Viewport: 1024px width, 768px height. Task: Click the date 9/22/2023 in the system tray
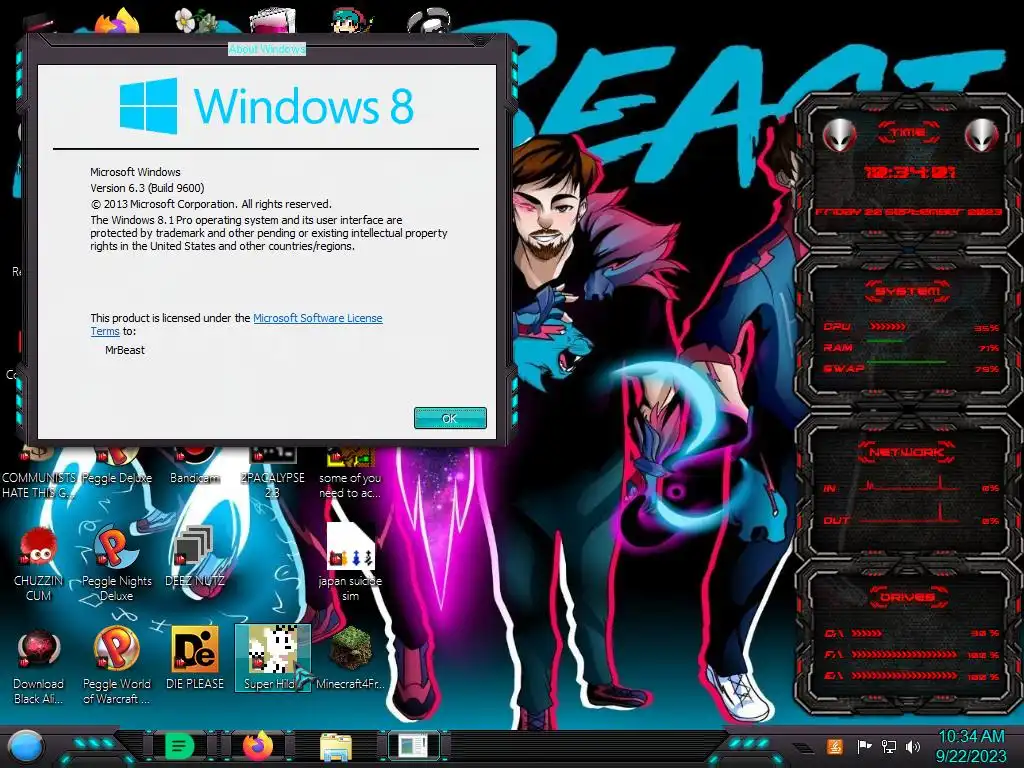[x=971, y=756]
